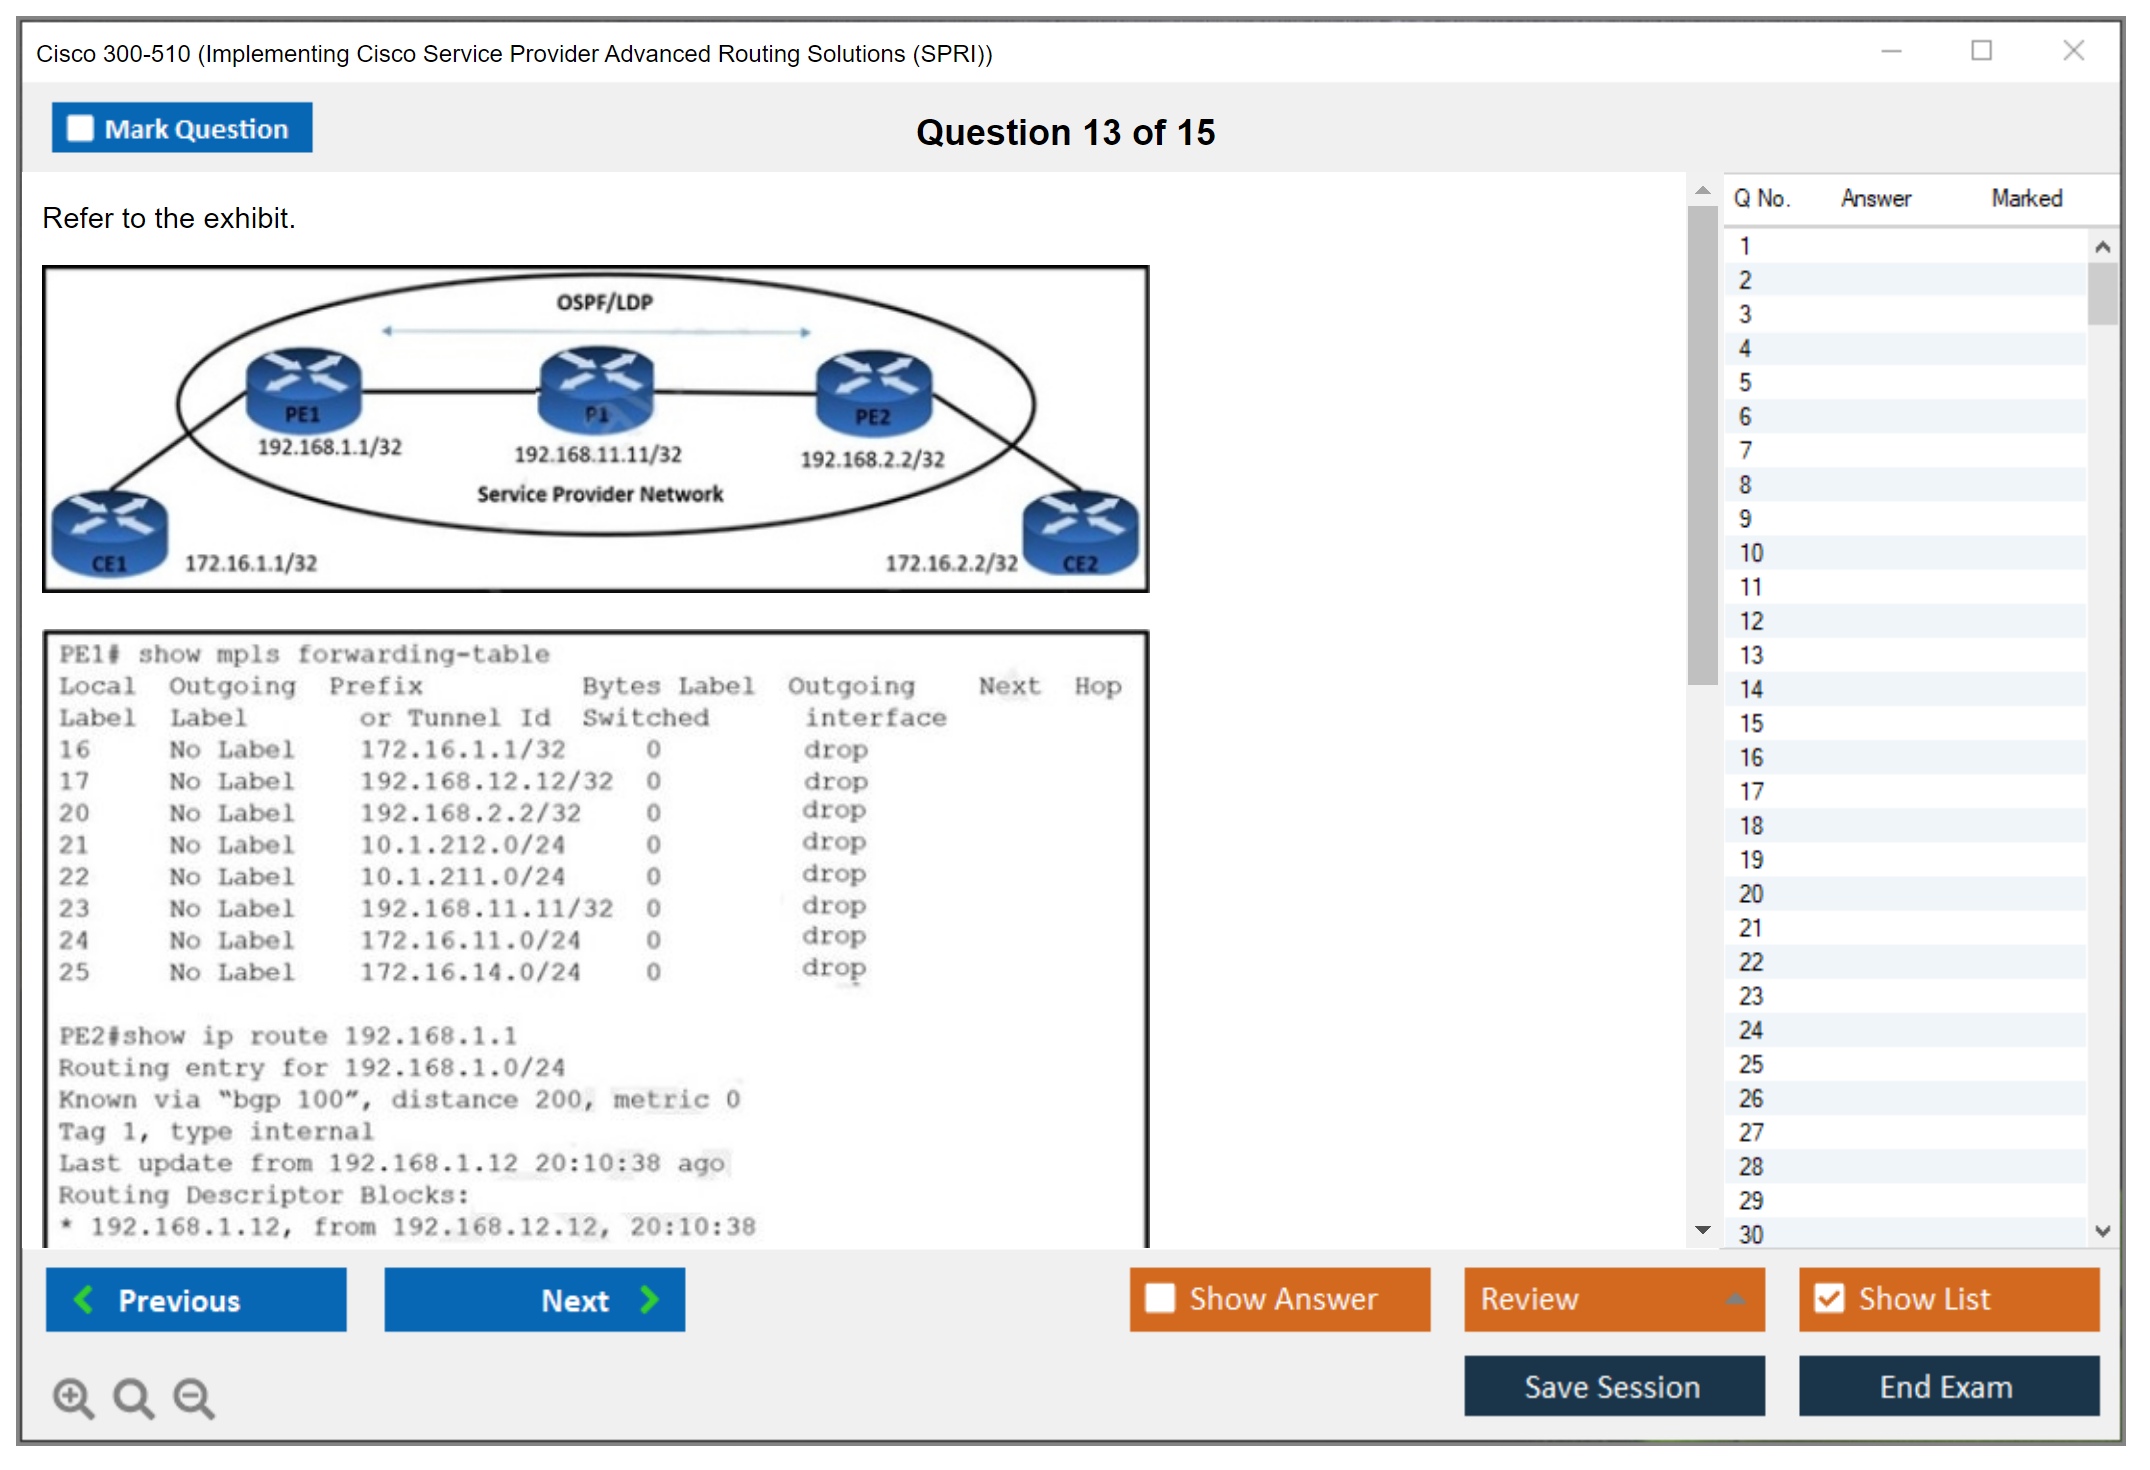Select question 13 in the question list
The image size is (2150, 1470).
[1751, 655]
